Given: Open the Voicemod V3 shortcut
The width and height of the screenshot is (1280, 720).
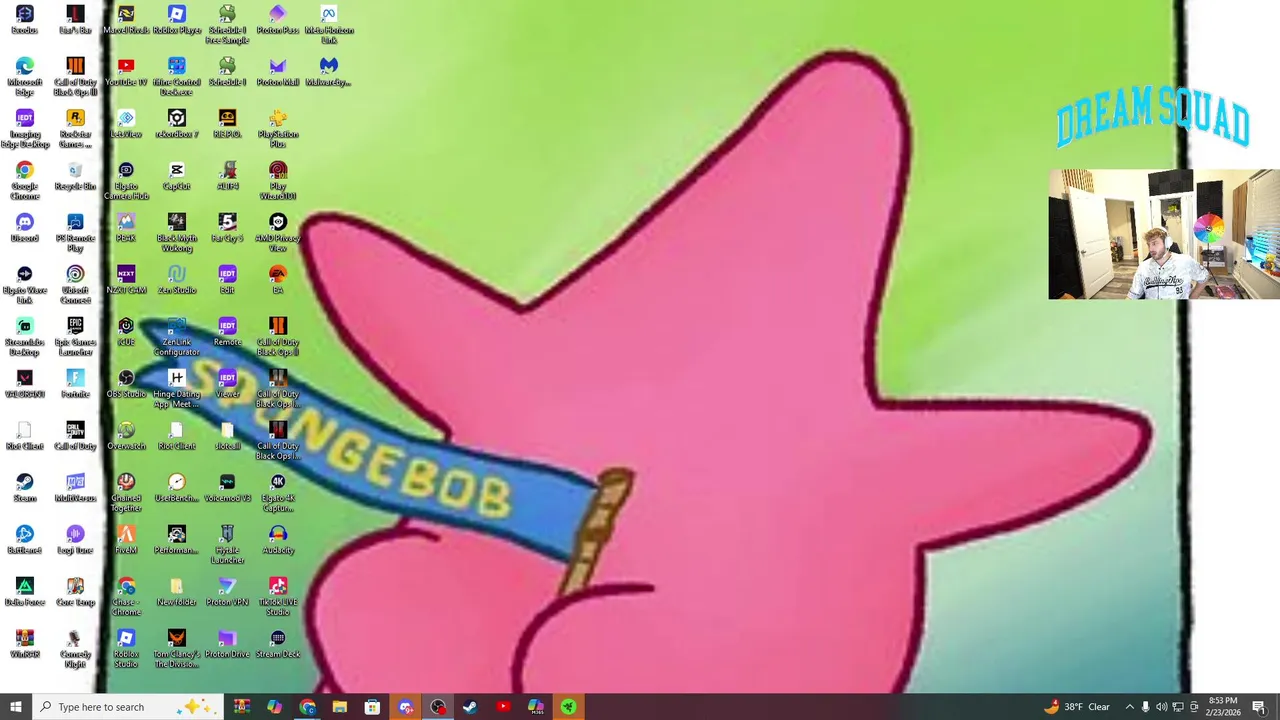Looking at the screenshot, I should pyautogui.click(x=227, y=488).
